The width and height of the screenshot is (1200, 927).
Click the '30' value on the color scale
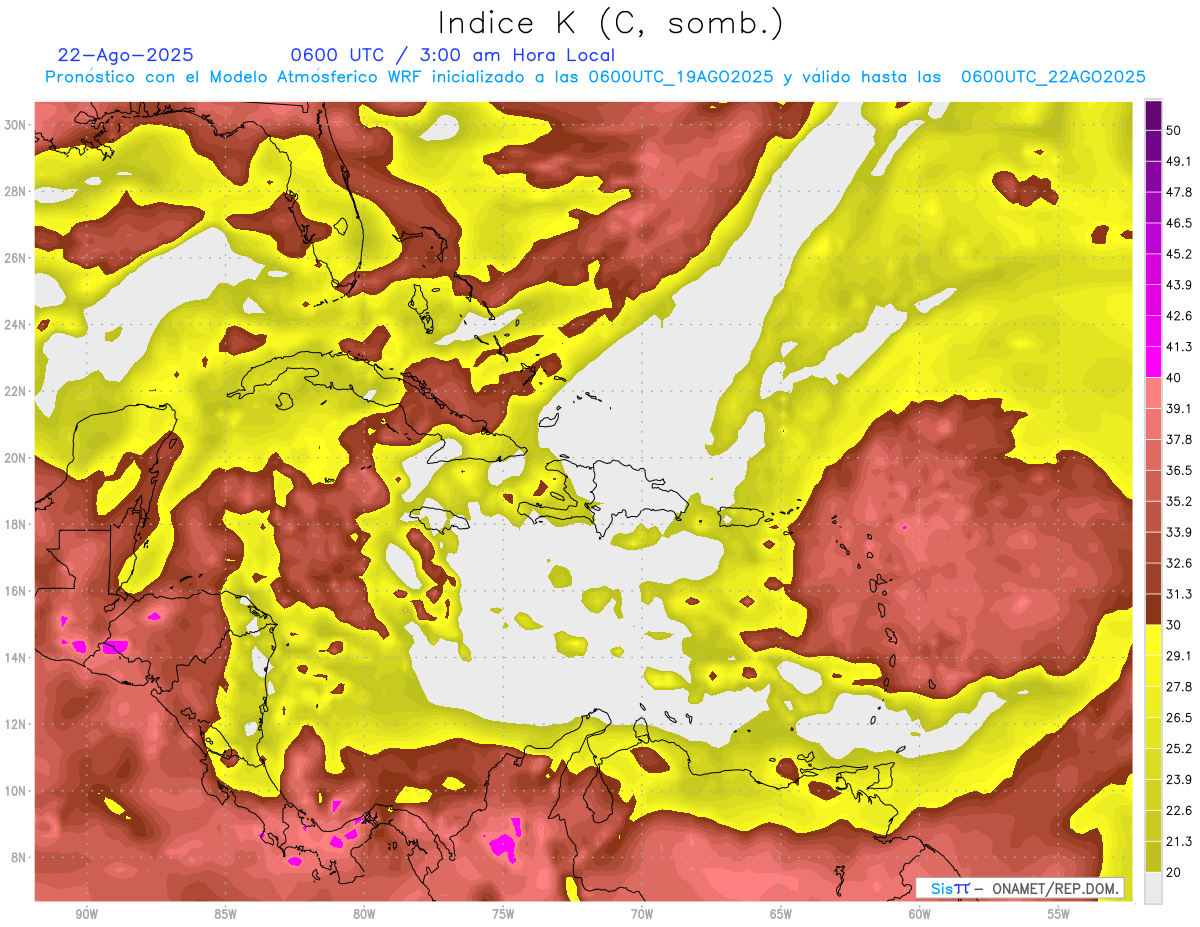coord(1175,625)
